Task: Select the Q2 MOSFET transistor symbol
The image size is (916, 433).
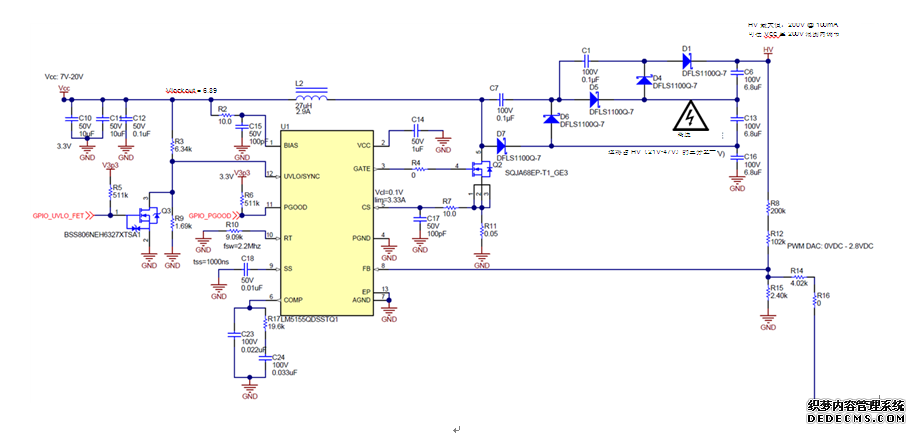Action: (483, 169)
